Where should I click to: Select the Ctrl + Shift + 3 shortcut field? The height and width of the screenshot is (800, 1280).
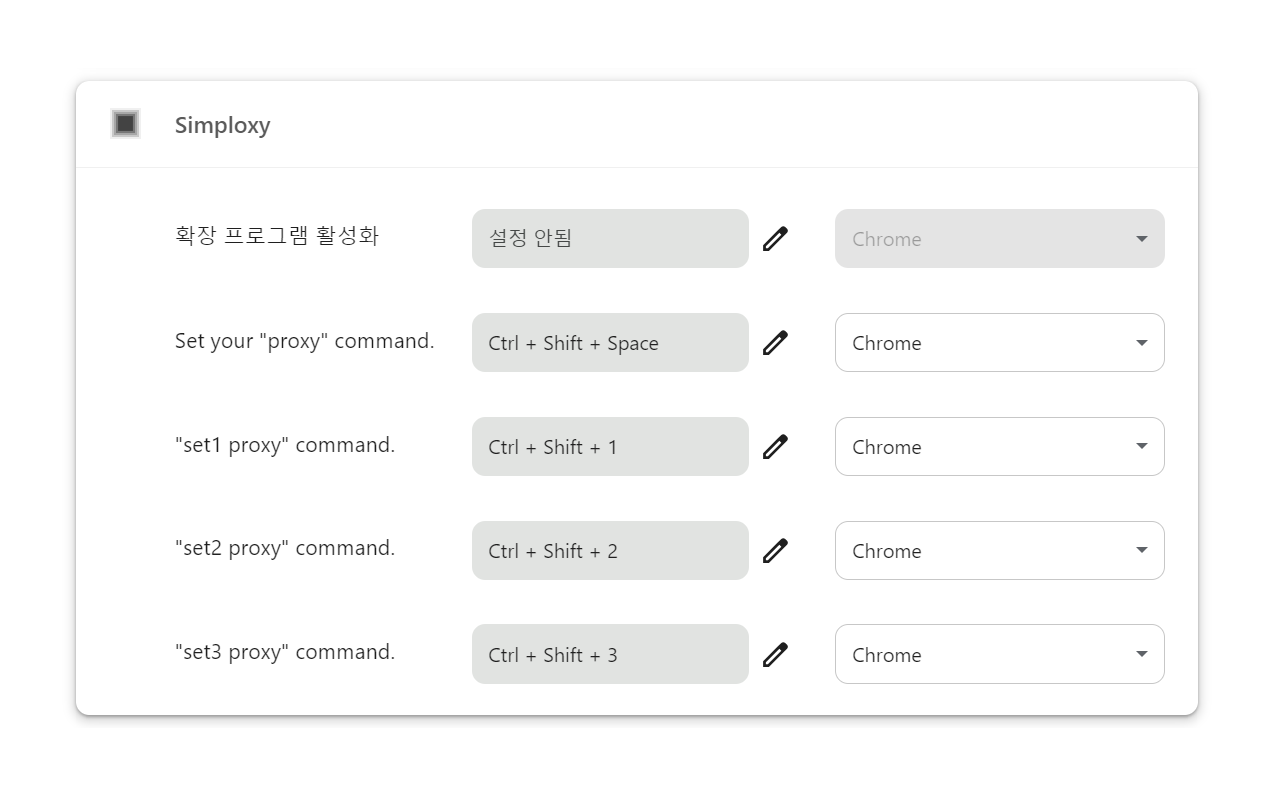point(609,654)
